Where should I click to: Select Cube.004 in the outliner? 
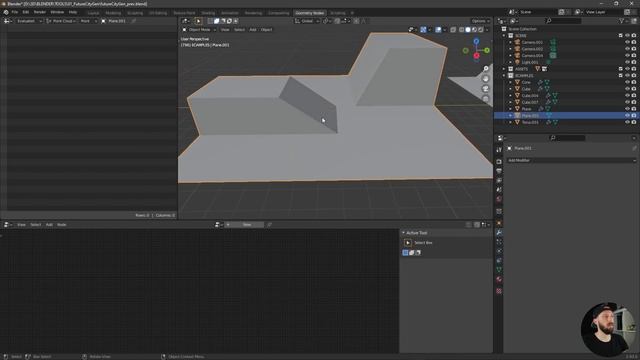click(x=530, y=96)
